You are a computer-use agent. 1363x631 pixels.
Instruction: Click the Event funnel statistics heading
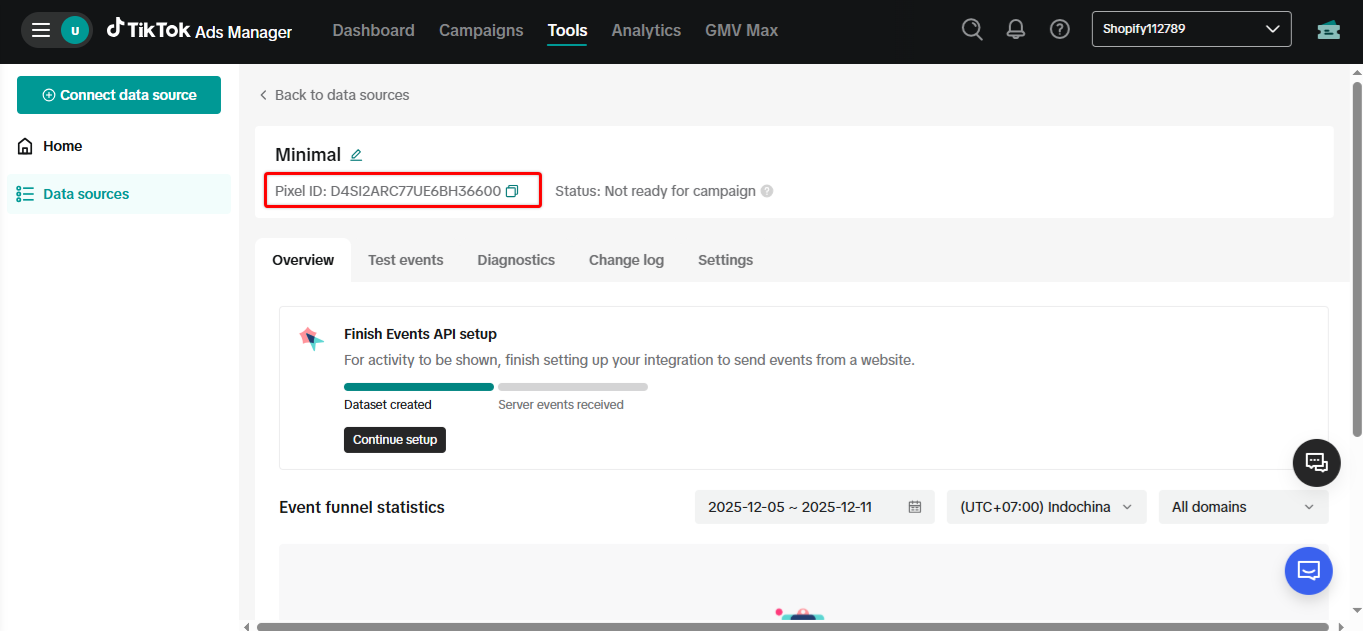click(x=362, y=507)
